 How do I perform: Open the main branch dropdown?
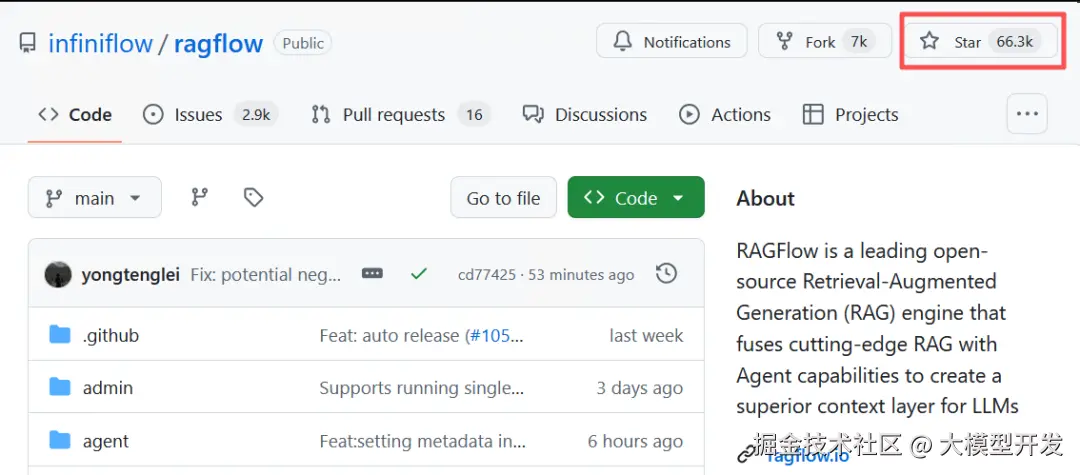(x=94, y=198)
